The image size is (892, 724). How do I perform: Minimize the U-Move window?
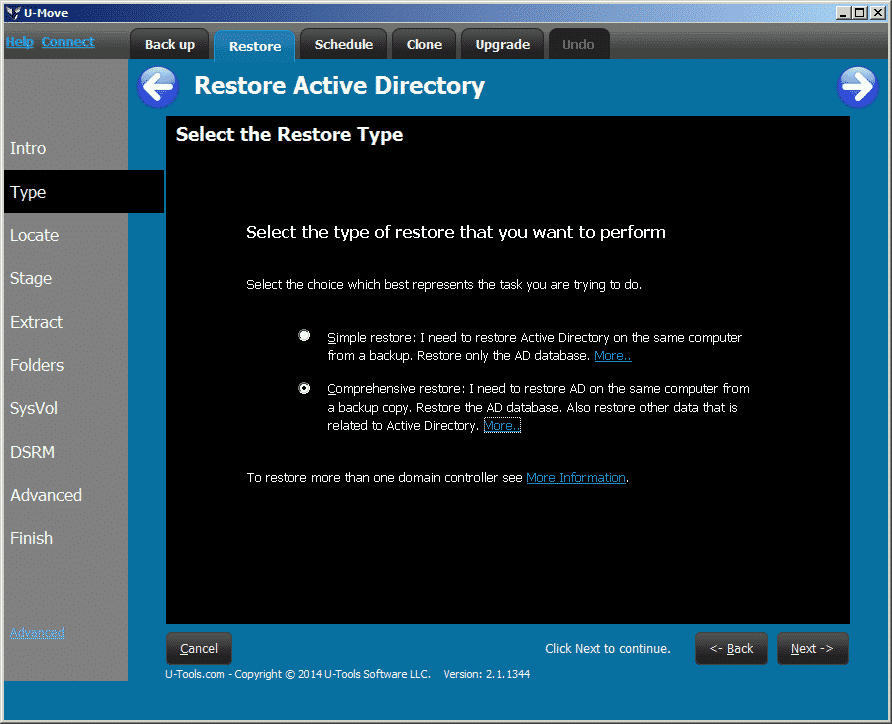tap(843, 13)
